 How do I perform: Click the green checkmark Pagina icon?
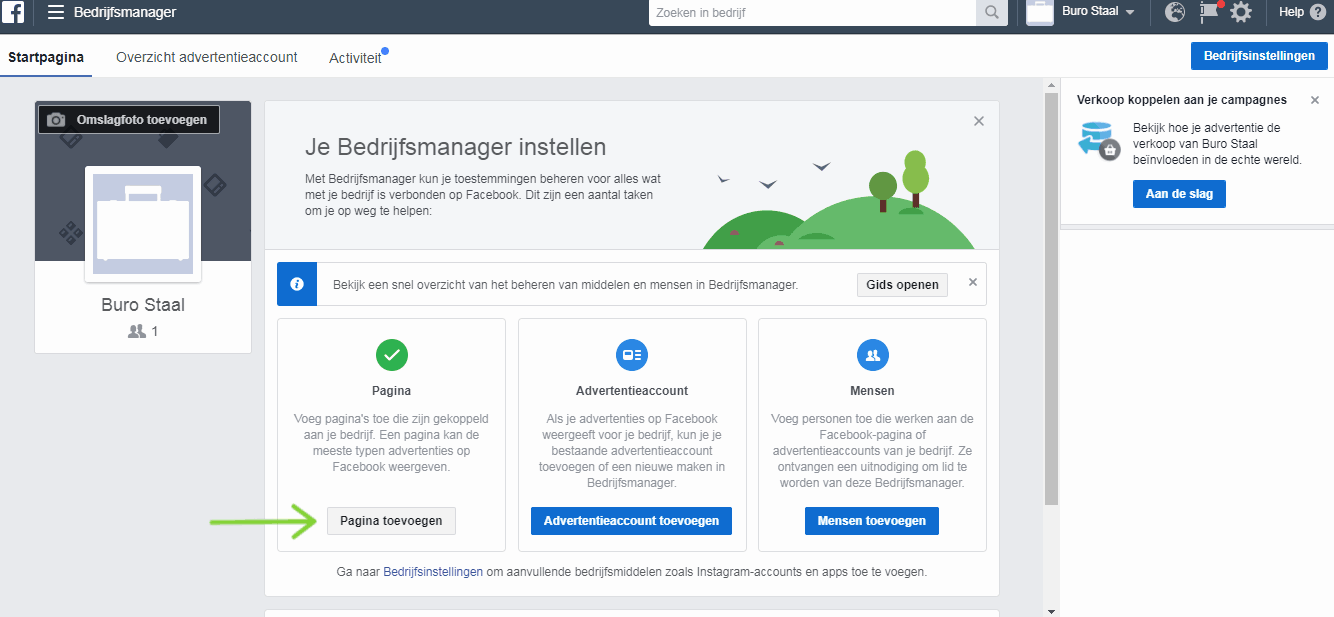pyautogui.click(x=392, y=355)
